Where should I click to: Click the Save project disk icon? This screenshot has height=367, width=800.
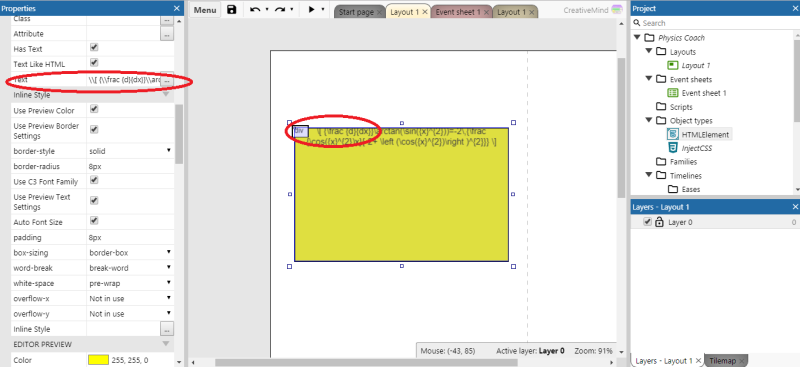(x=232, y=10)
